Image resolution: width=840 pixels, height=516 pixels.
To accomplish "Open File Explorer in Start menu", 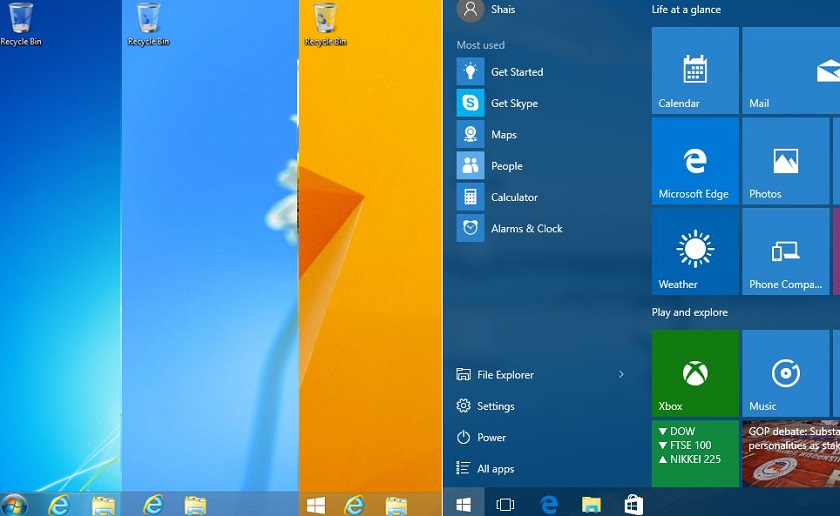I will tap(495, 375).
